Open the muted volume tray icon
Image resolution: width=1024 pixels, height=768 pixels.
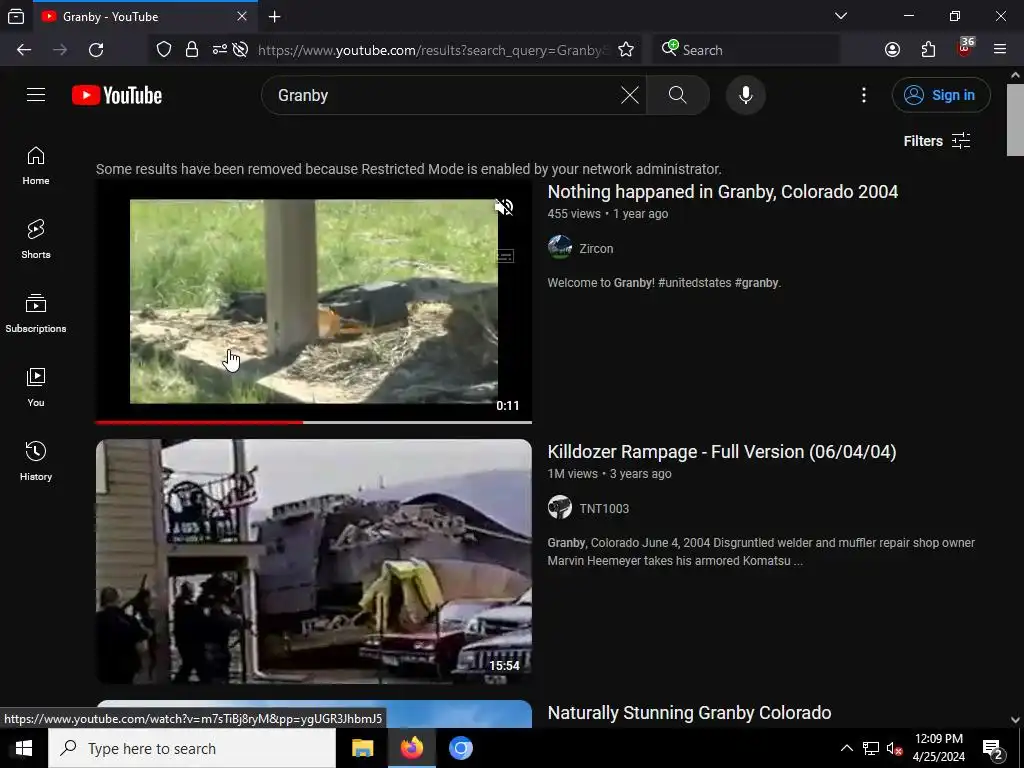894,748
